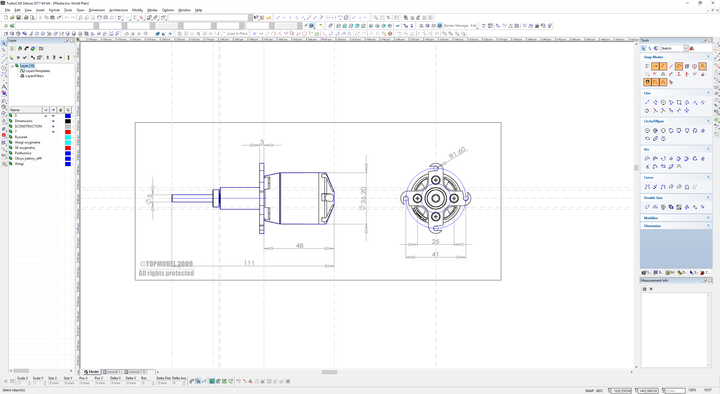The width and height of the screenshot is (720, 394).
Task: Toggle visibility of the $CONSTRUCTION layer
Action: point(53,126)
